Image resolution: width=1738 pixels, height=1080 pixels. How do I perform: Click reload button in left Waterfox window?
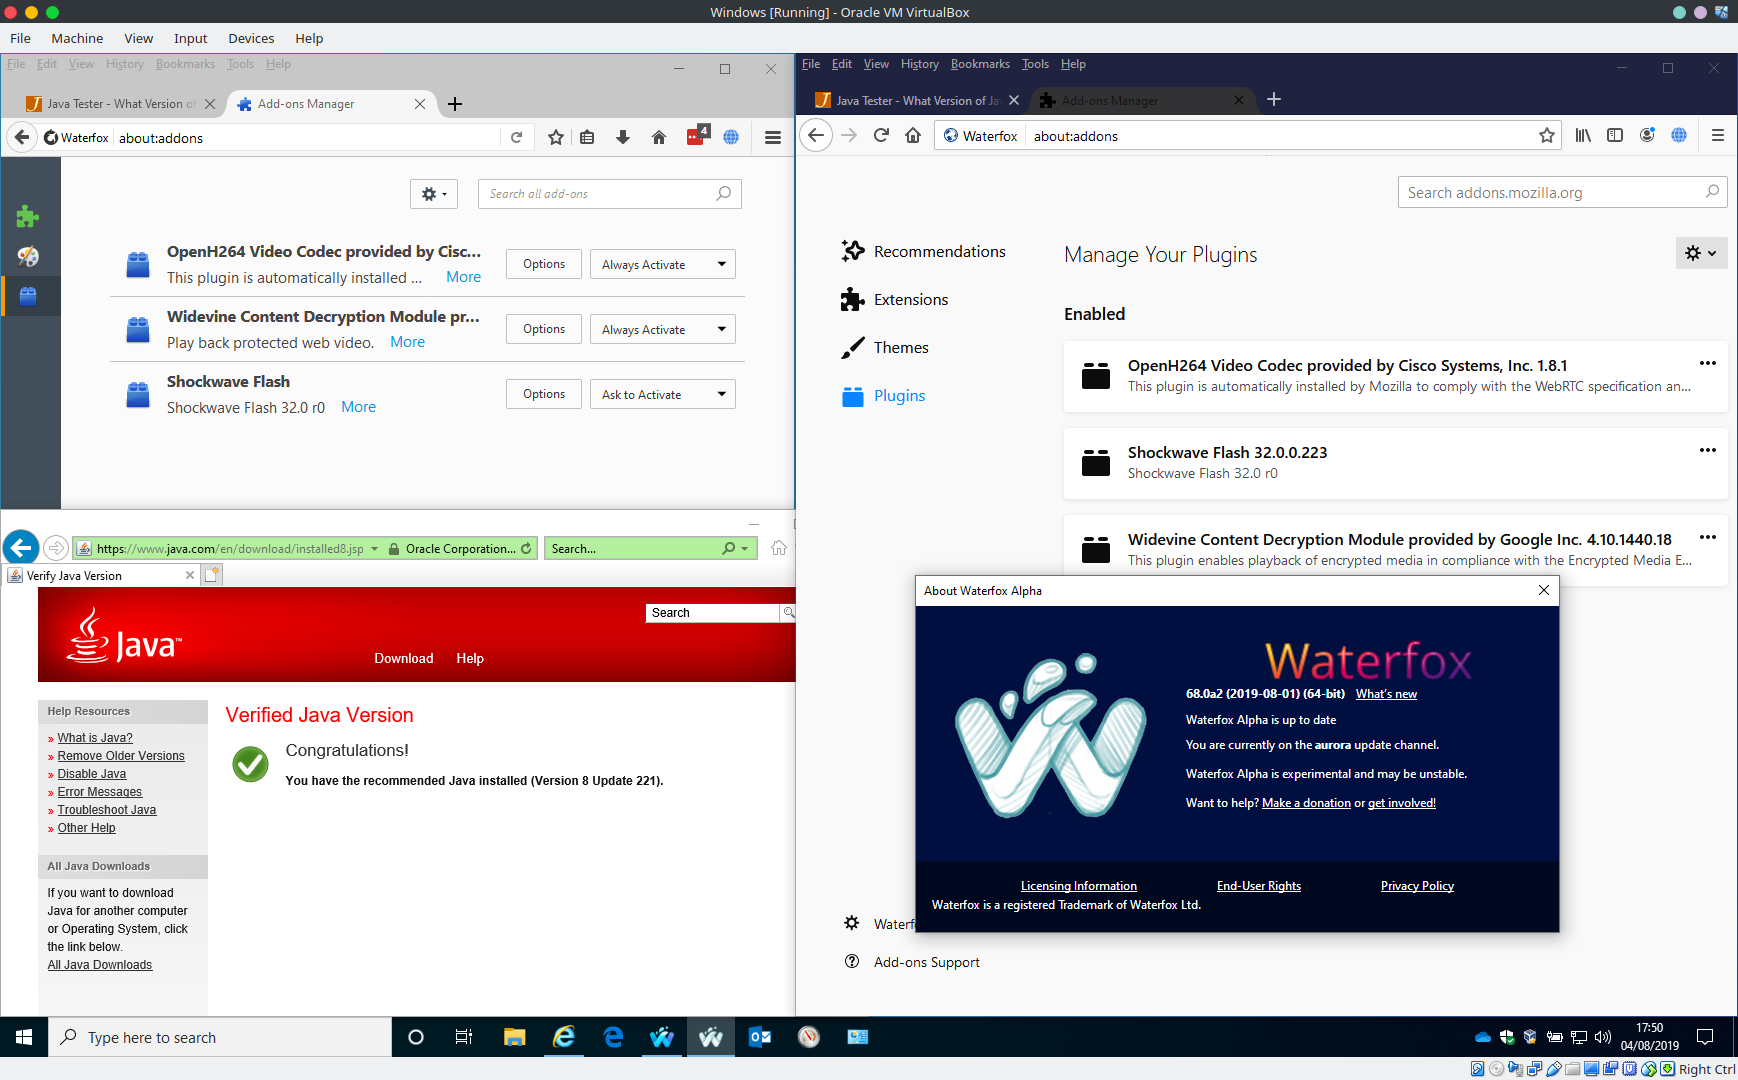516,138
